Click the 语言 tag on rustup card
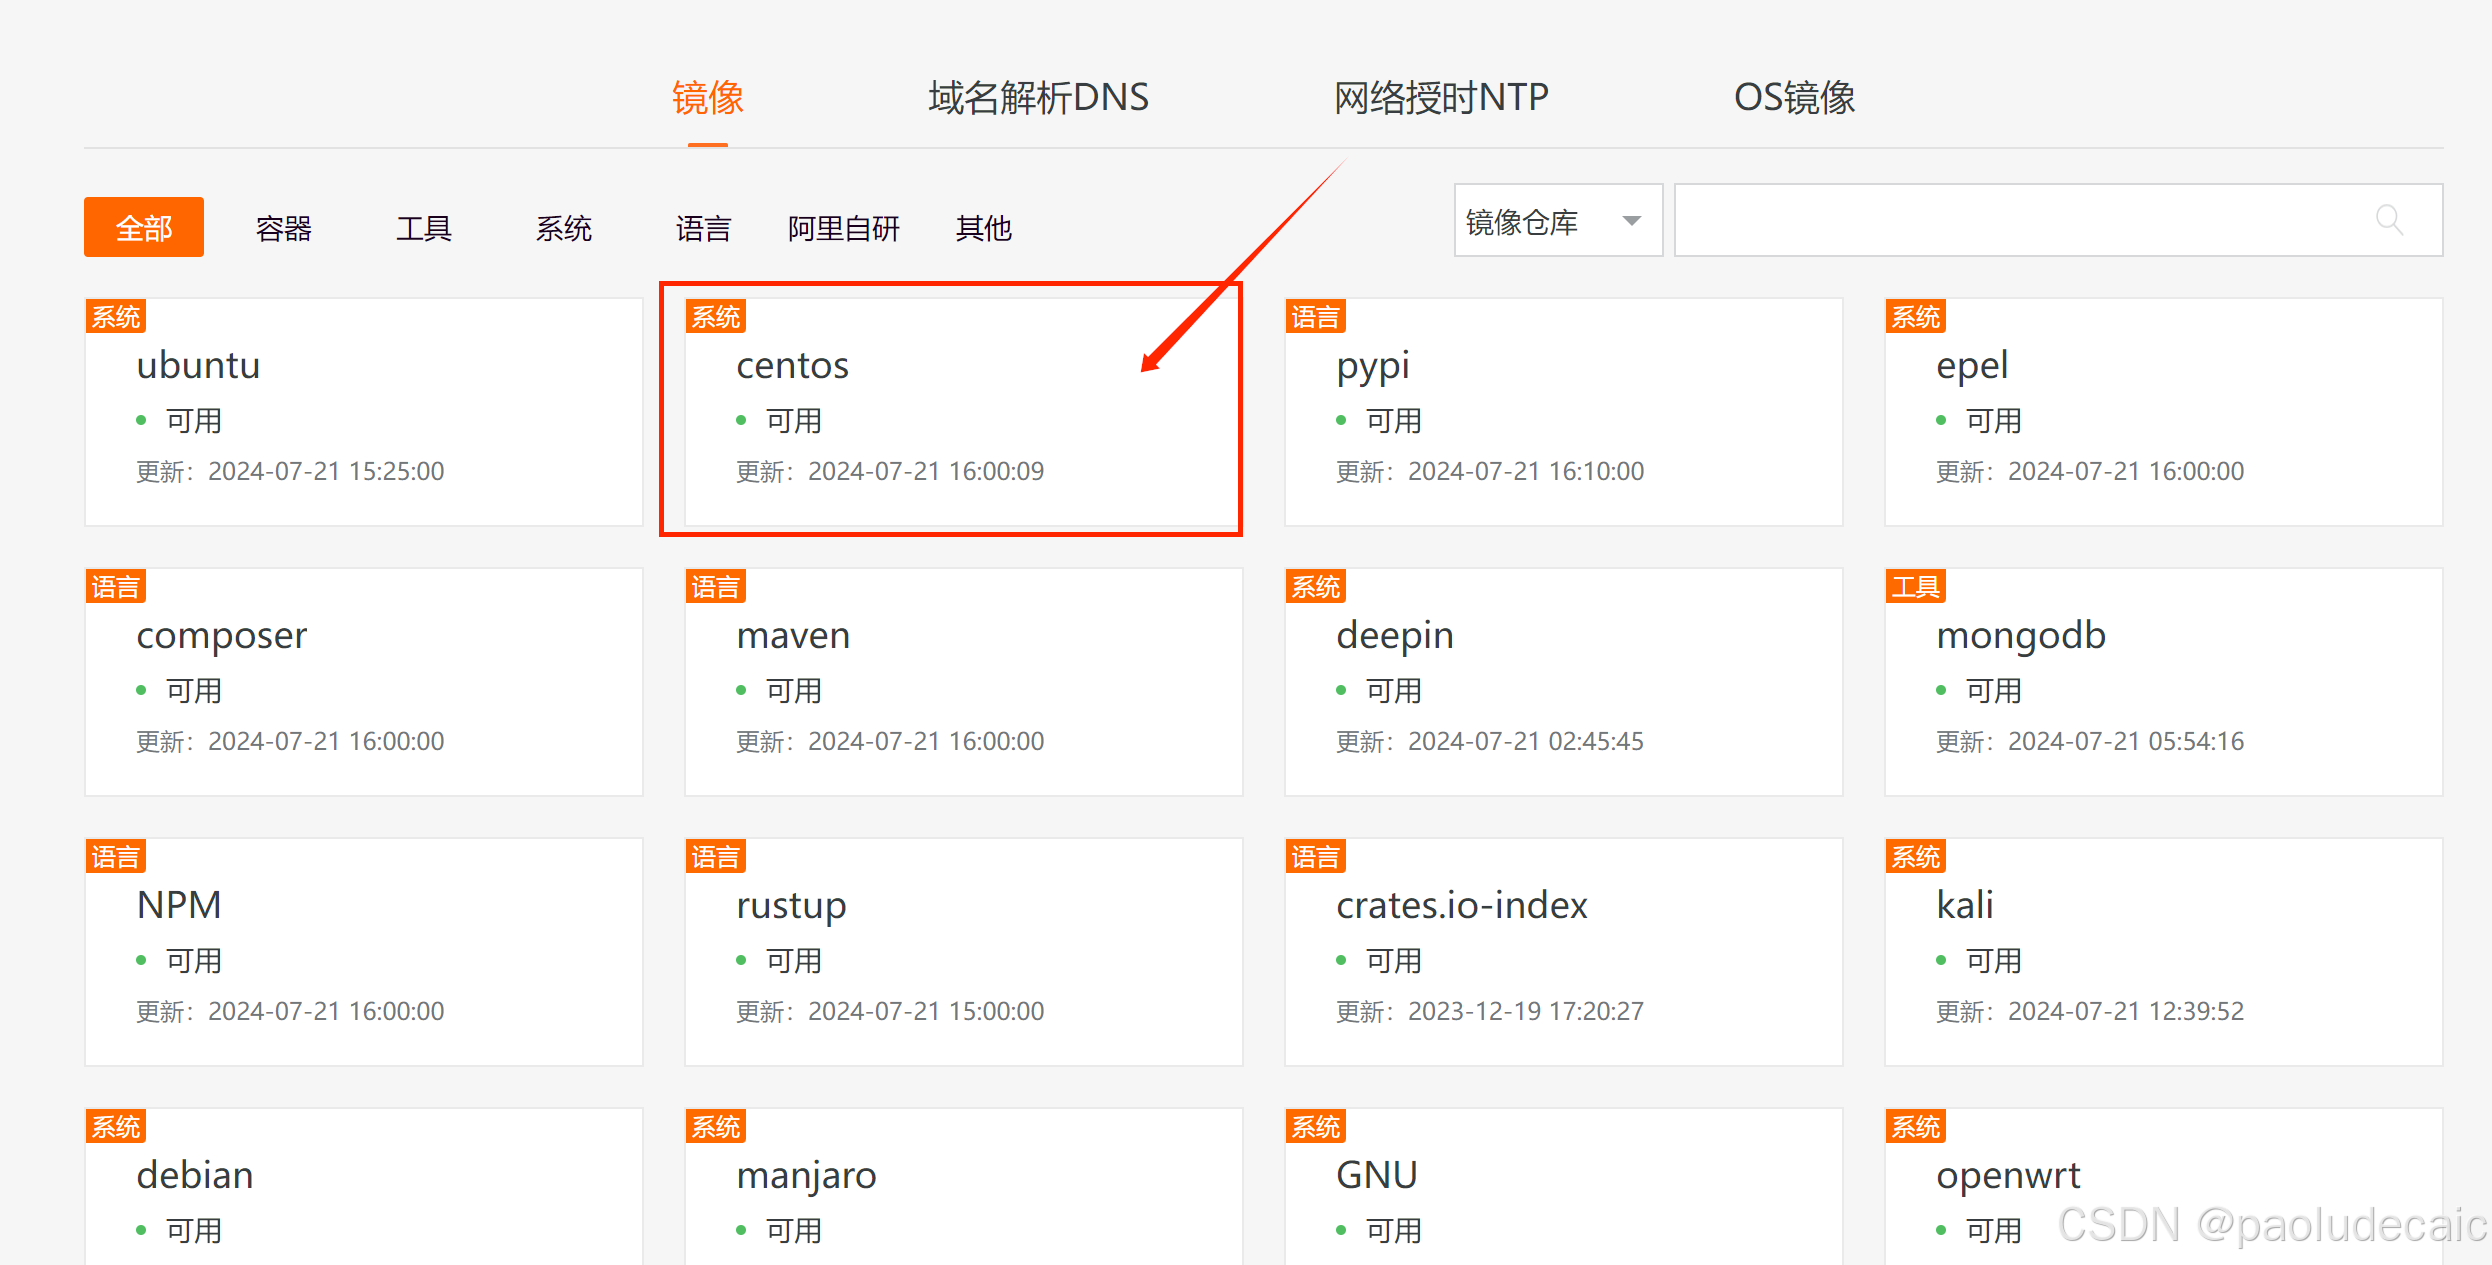 tap(716, 857)
